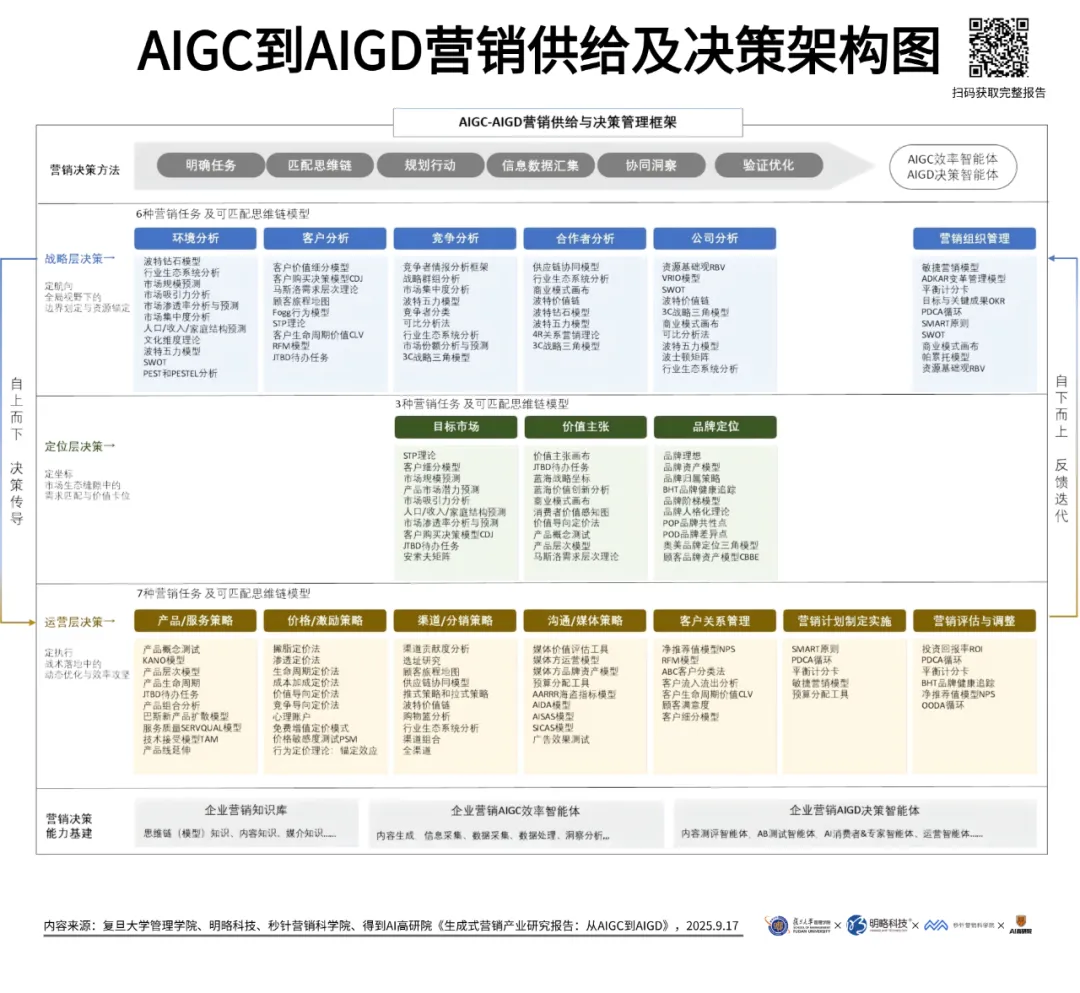The height and width of the screenshot is (993, 1080).
Task: Select the 品牌定位 green header
Action: pos(714,426)
